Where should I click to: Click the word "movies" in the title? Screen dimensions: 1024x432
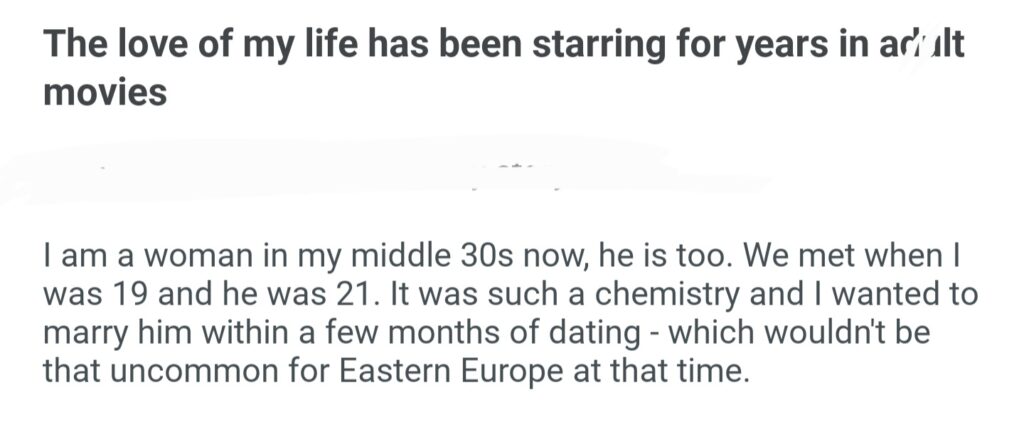coord(103,93)
